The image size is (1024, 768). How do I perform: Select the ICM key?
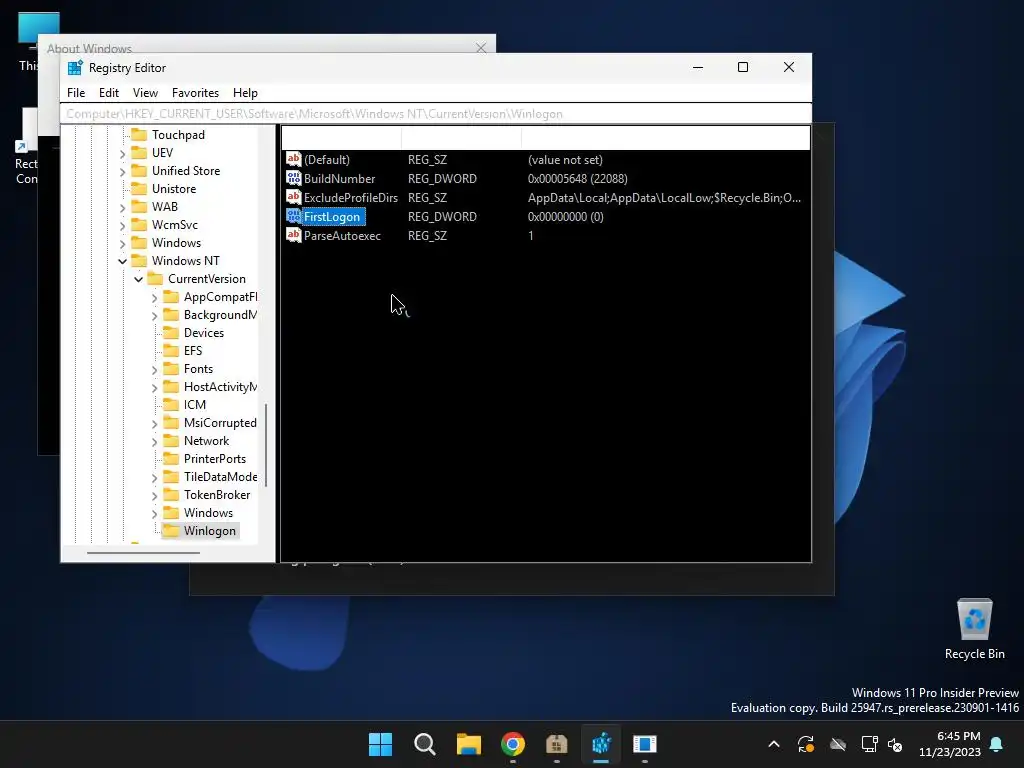pos(195,405)
